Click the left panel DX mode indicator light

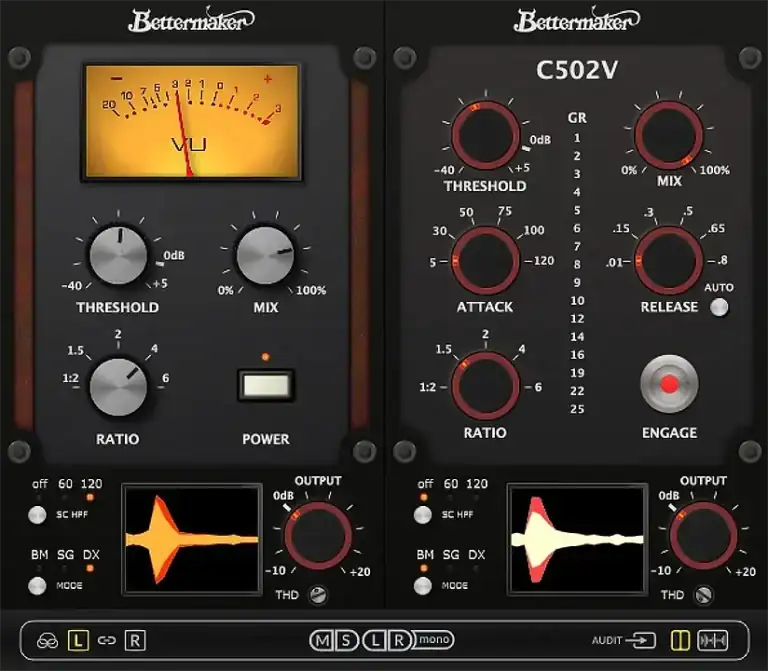[90, 569]
